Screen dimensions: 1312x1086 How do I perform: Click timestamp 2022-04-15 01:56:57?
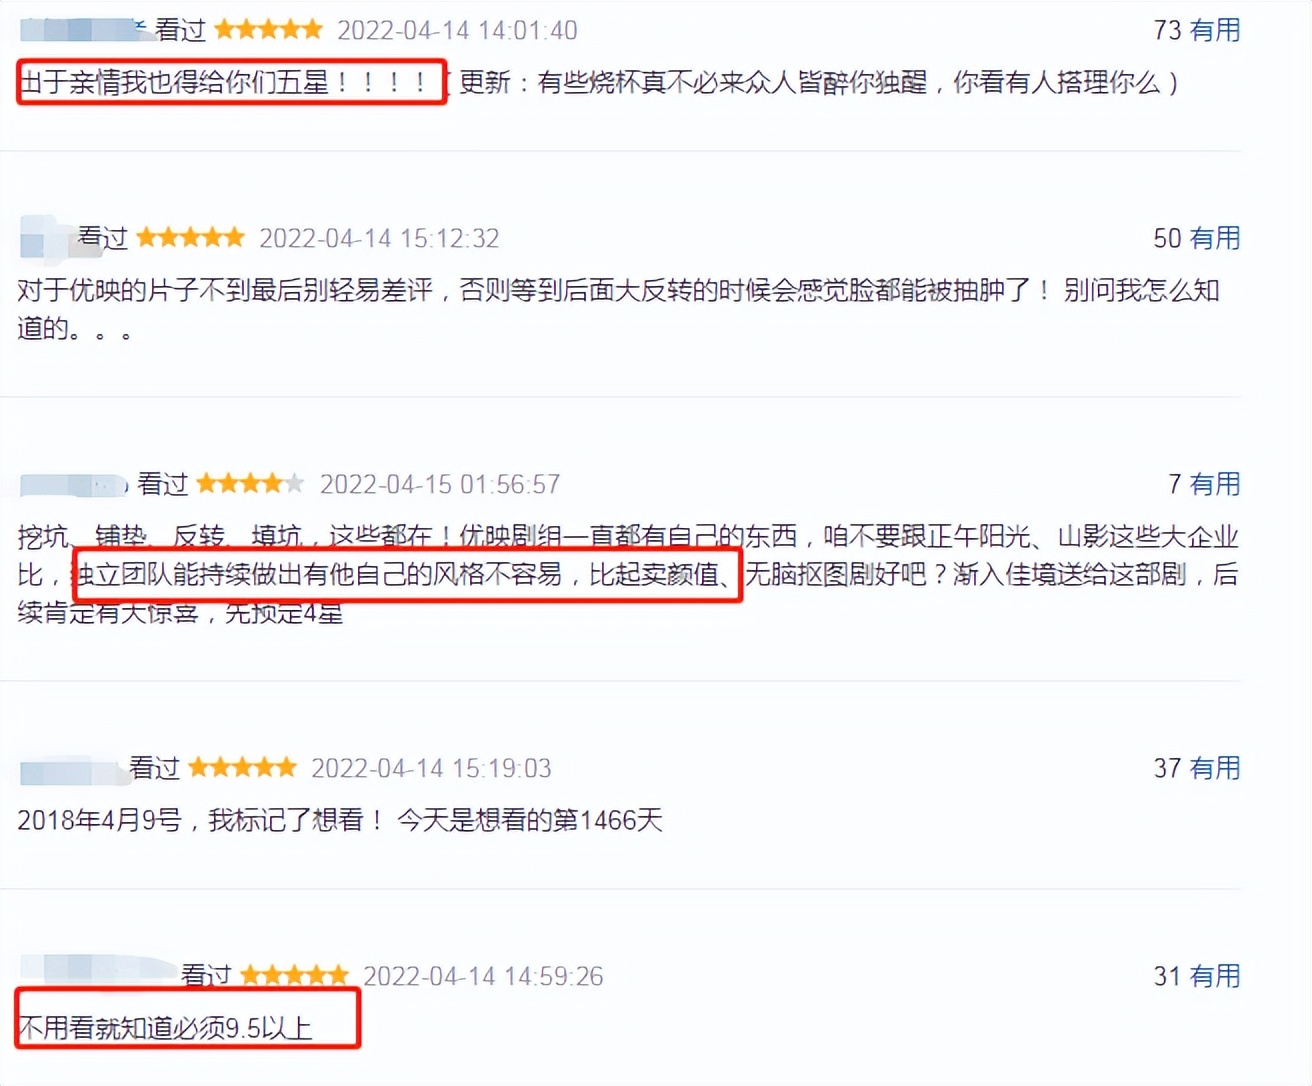tap(440, 485)
